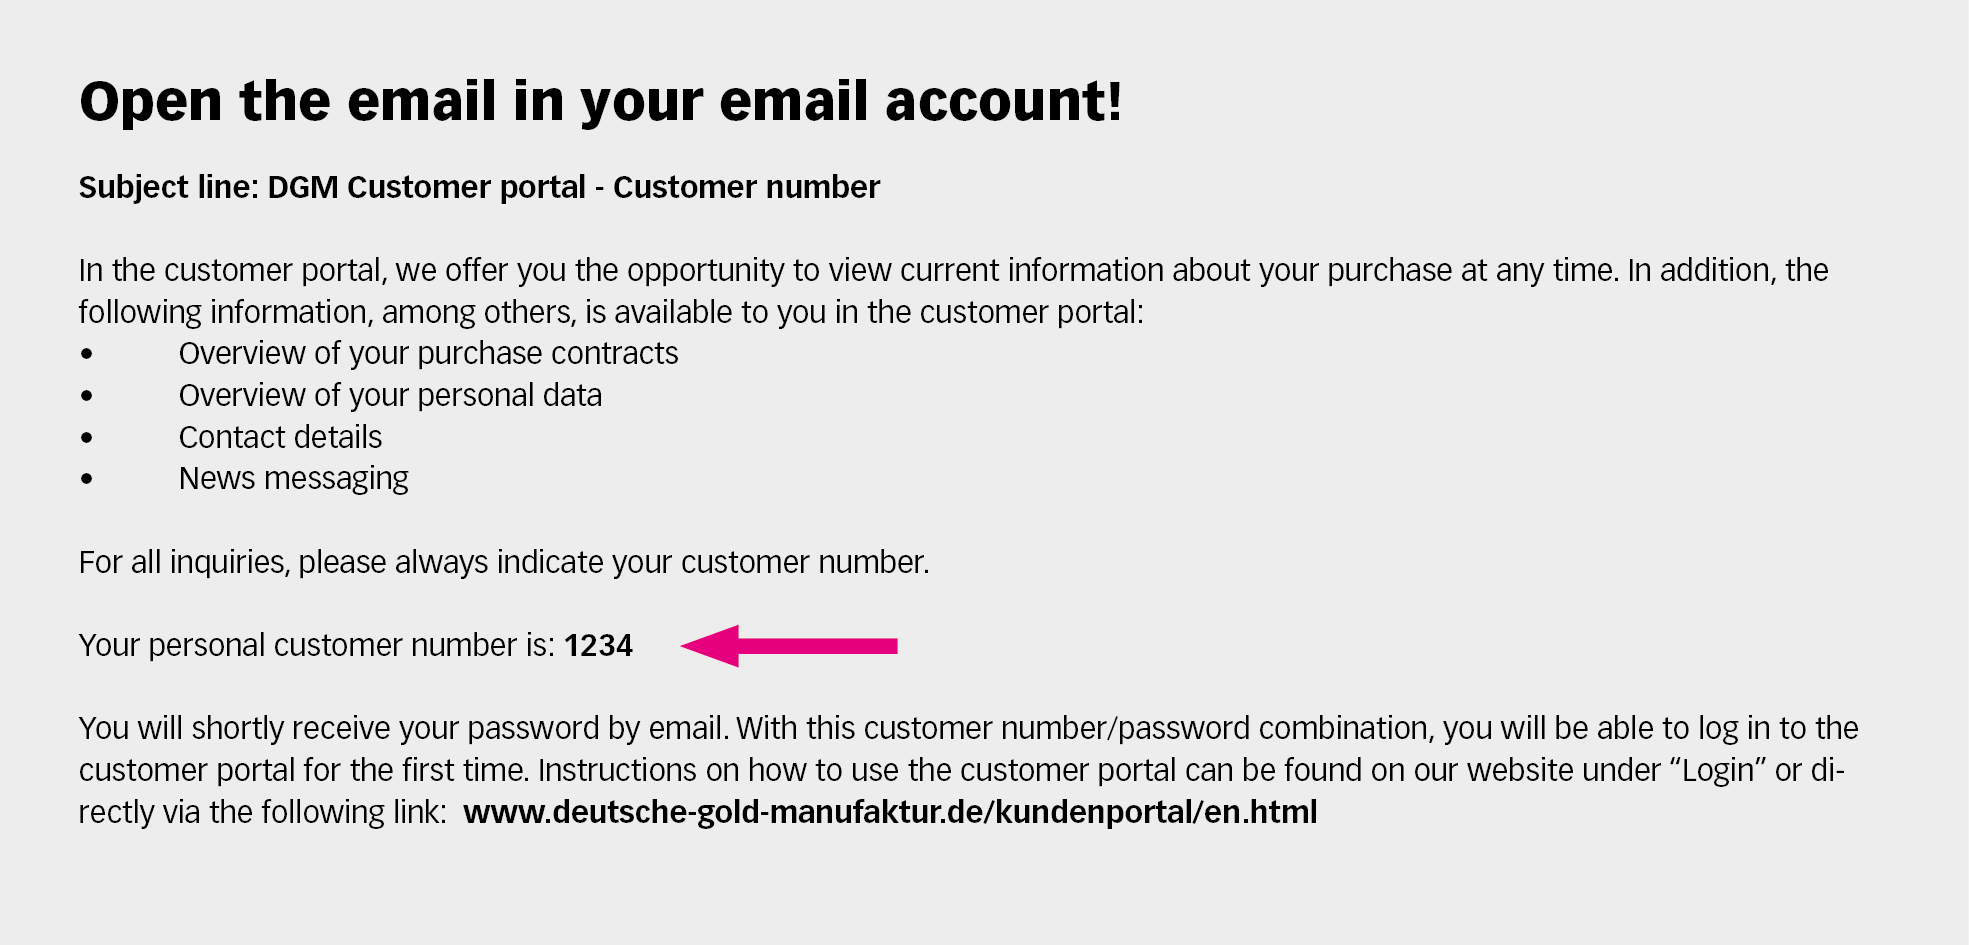This screenshot has width=1969, height=945.
Task: Click the bullet before 'Overview of your purchase contracts'
Action: point(88,354)
